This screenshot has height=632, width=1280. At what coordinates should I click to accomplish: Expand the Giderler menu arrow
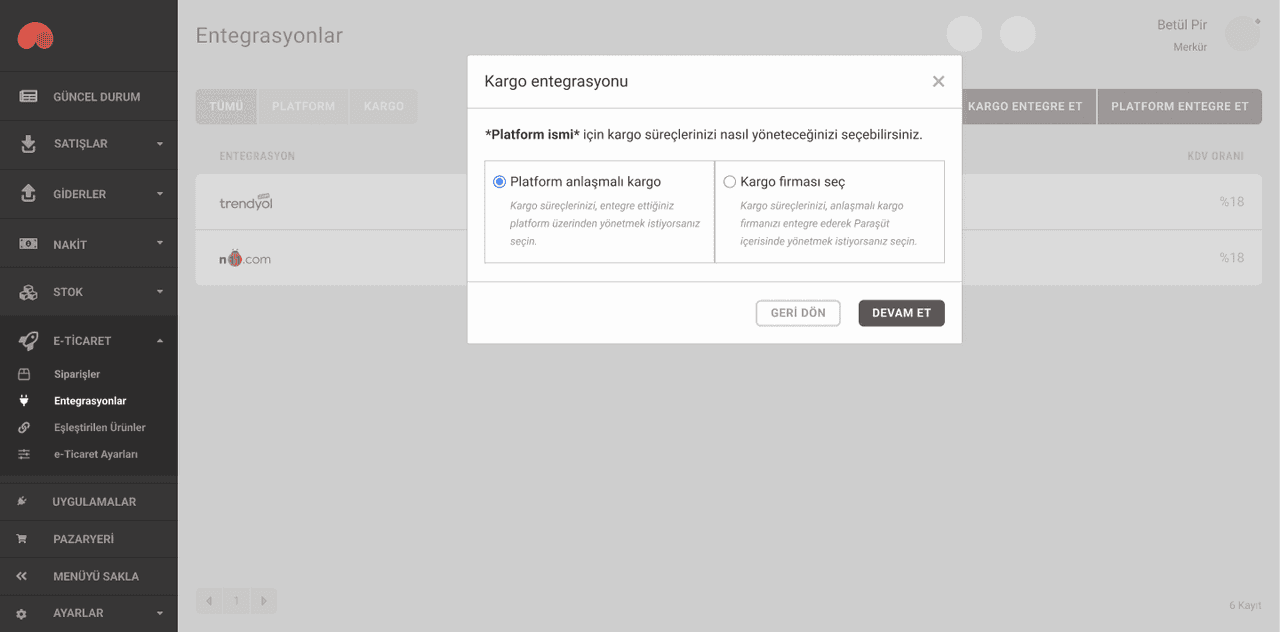click(160, 194)
